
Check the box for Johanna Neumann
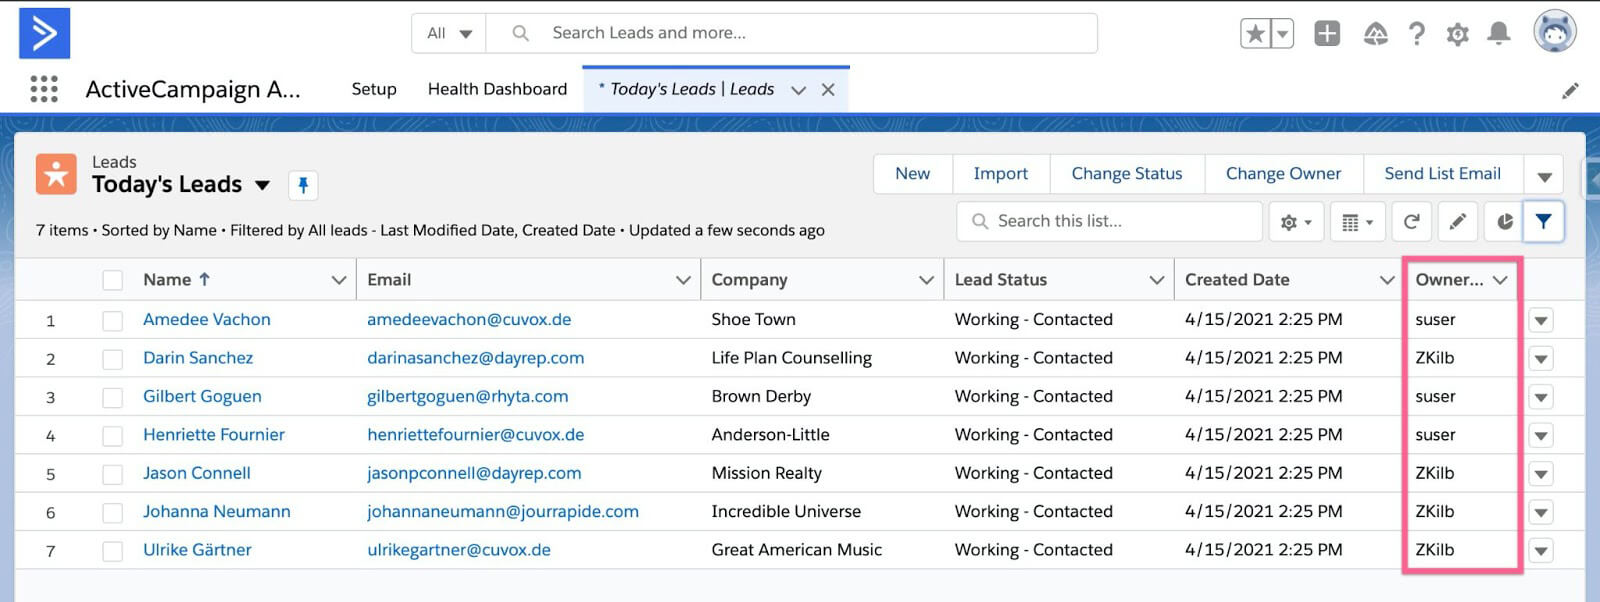click(x=113, y=513)
